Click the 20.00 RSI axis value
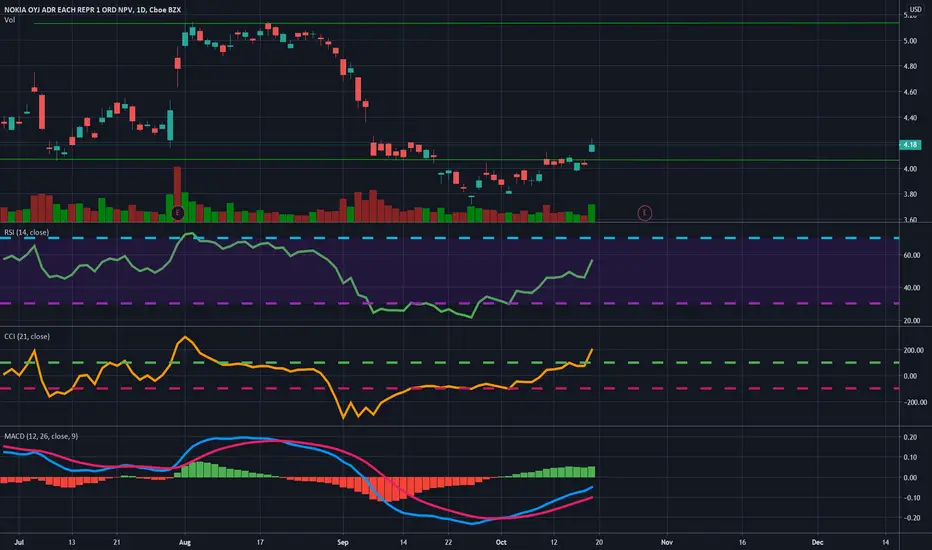 click(912, 320)
